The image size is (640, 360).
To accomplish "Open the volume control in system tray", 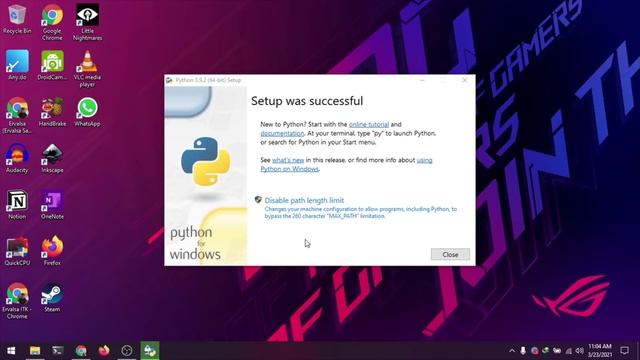I will [579, 351].
